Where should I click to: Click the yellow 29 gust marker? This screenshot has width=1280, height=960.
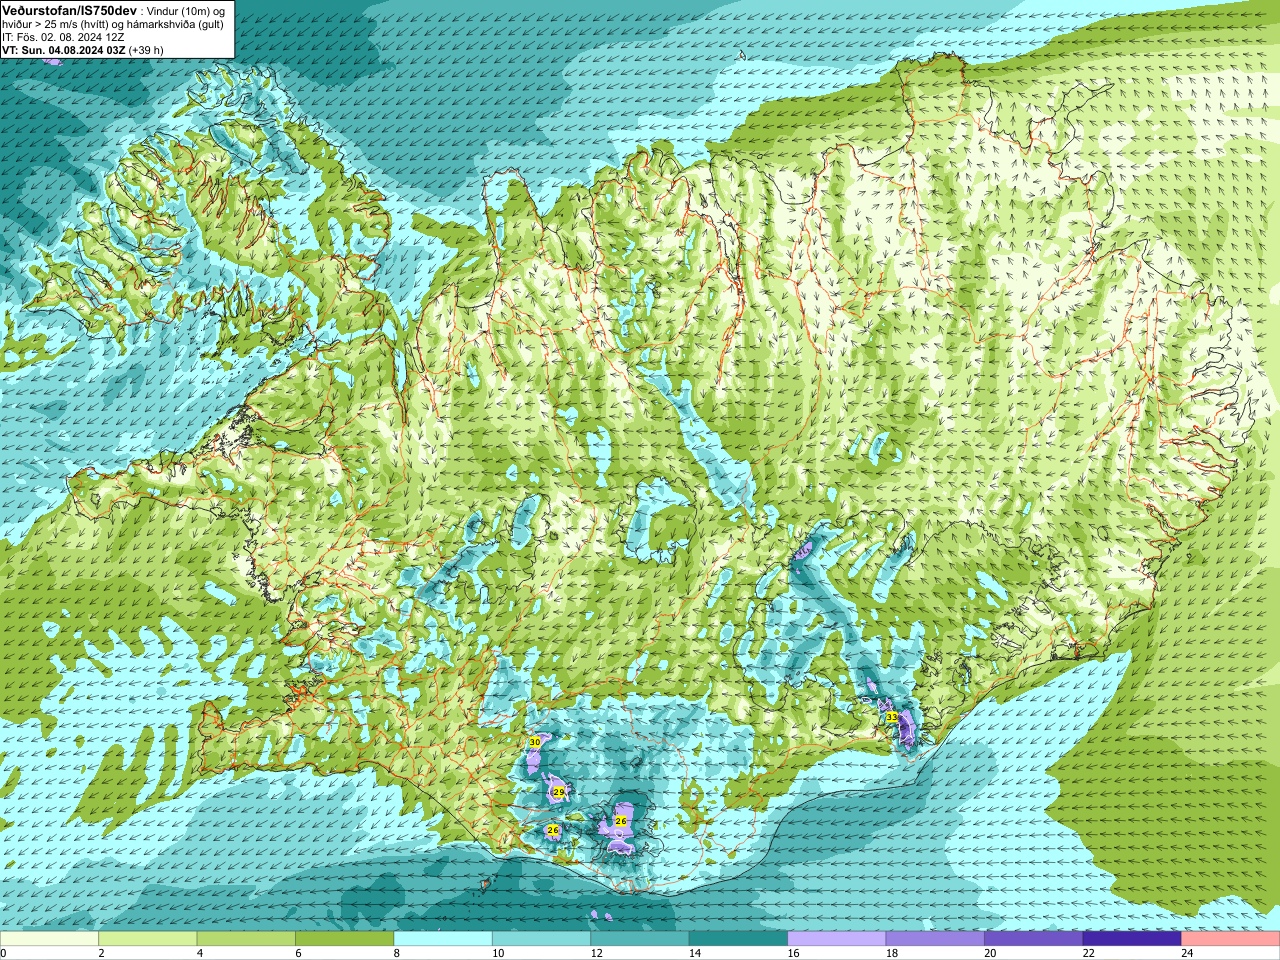[x=559, y=791]
